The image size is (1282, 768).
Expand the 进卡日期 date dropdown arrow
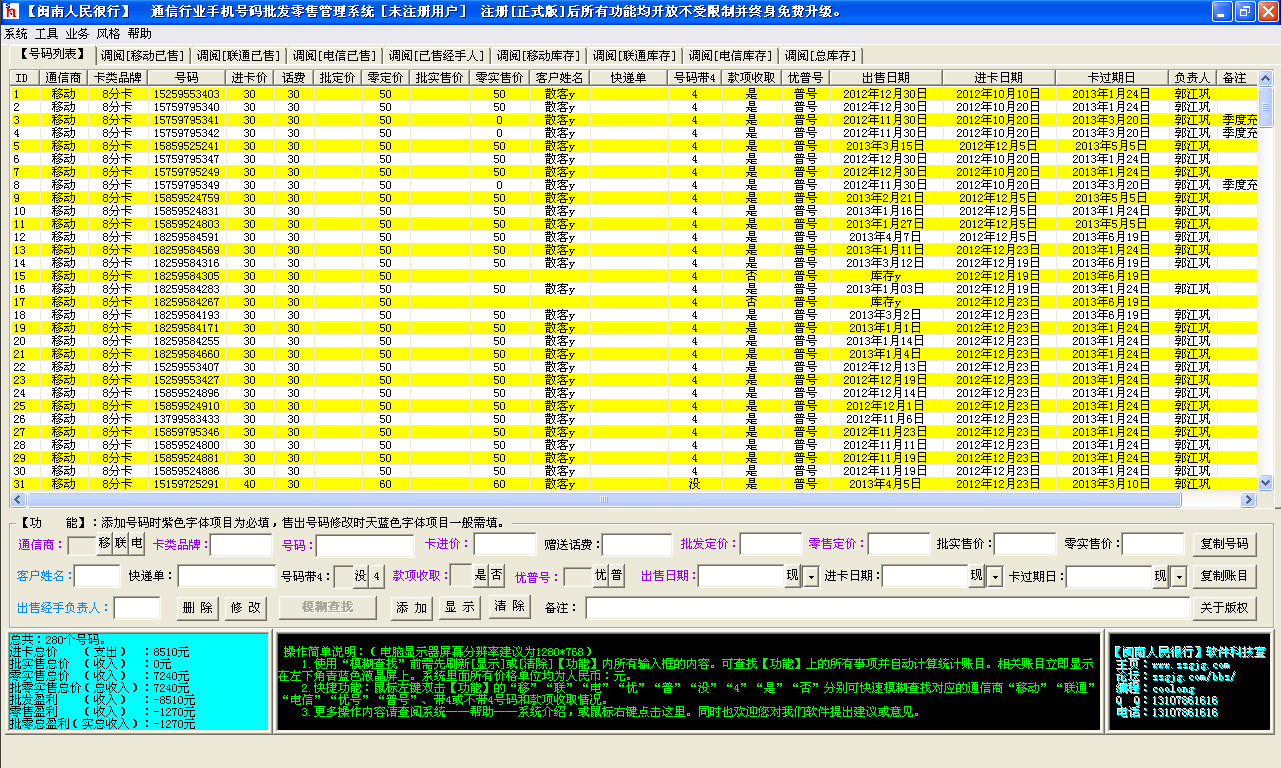tap(995, 577)
